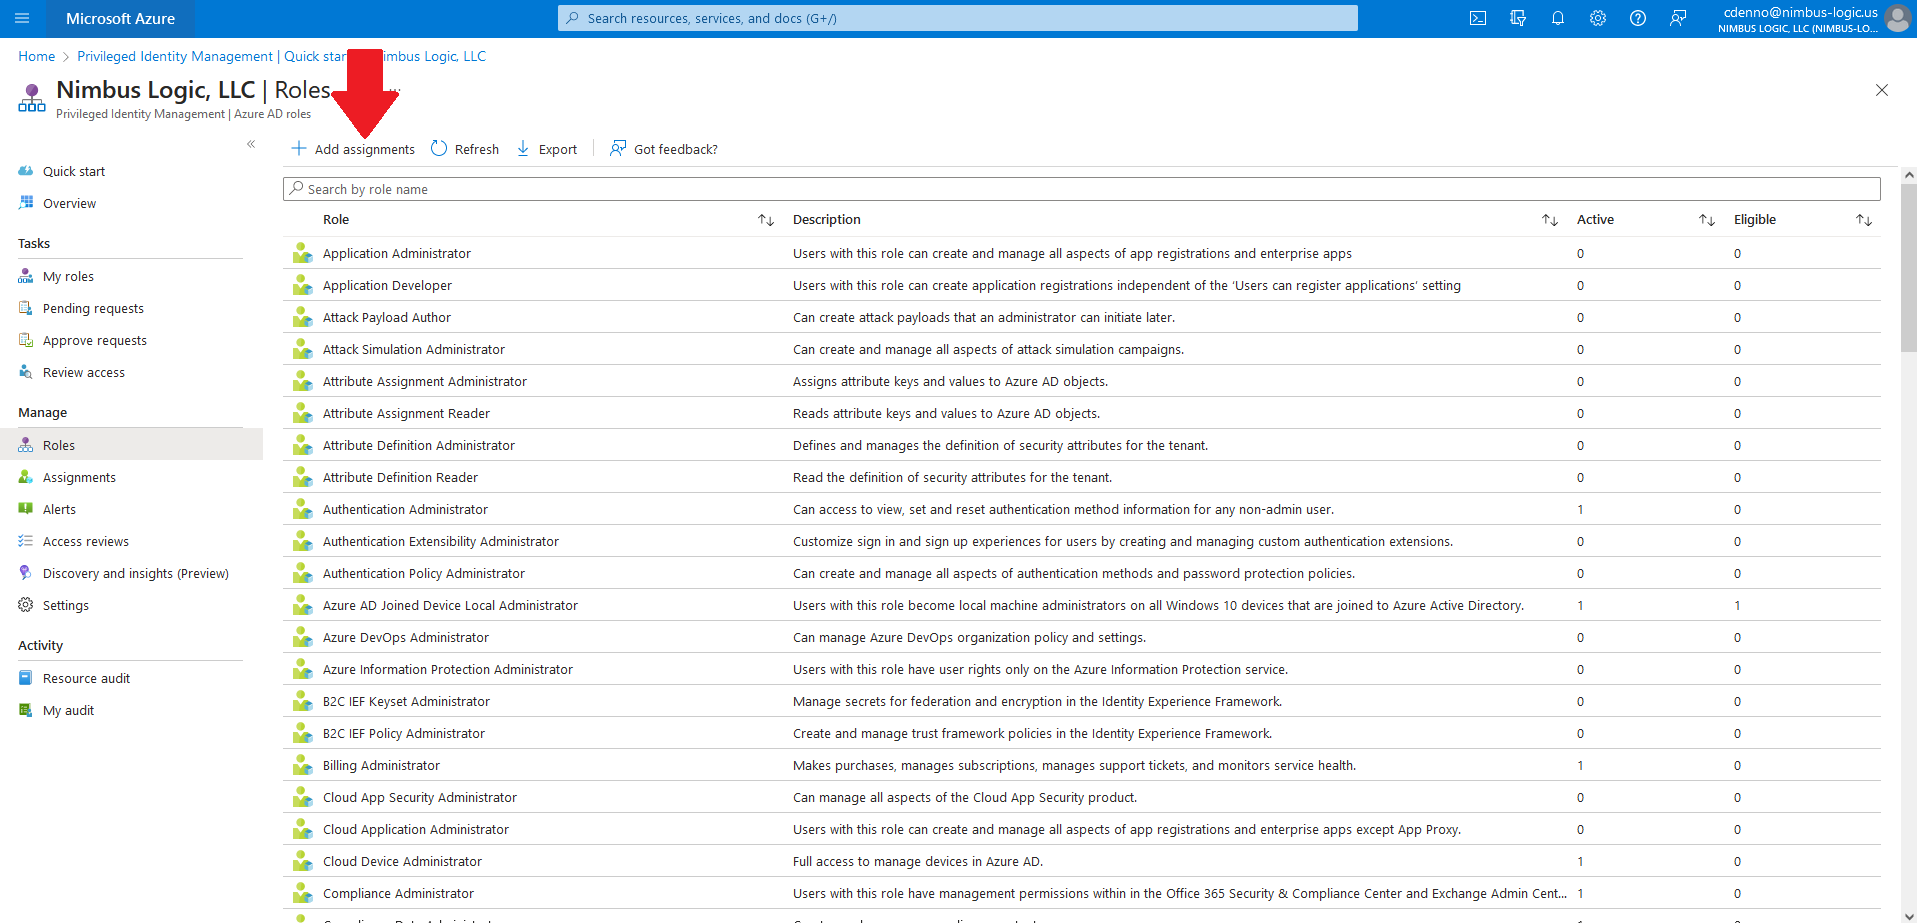The image size is (1917, 923).
Task: Click Got feedback? in command bar
Action: click(x=664, y=149)
